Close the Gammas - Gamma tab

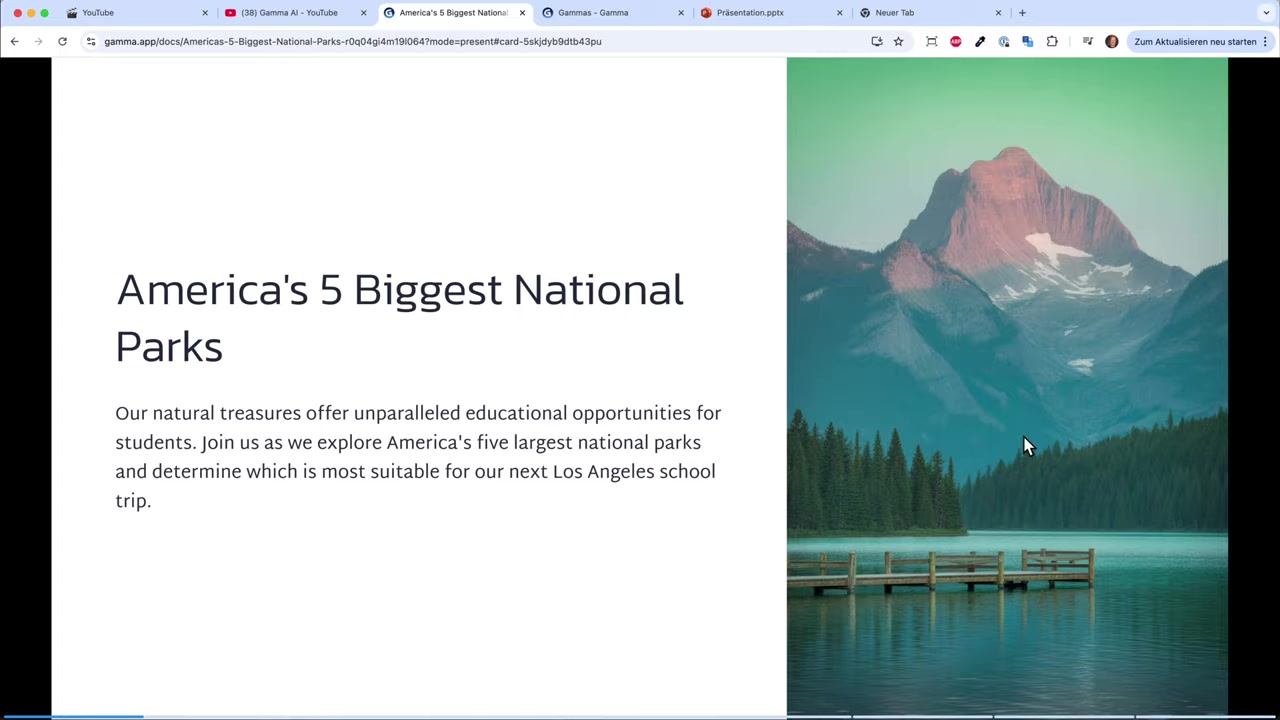[681, 12]
